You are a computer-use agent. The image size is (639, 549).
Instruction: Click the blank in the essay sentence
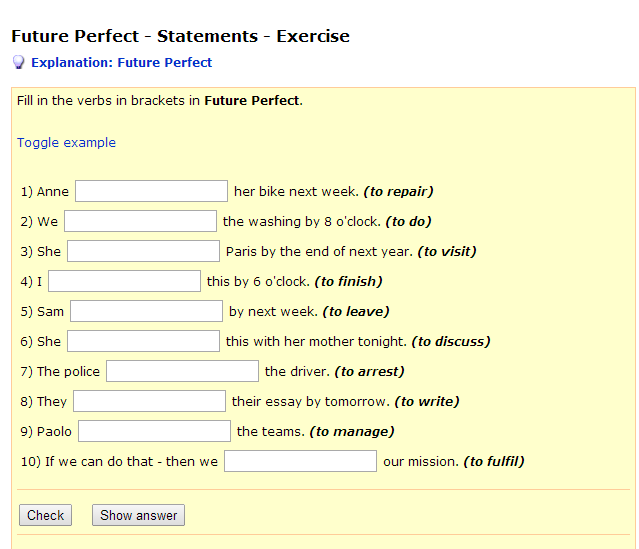[149, 401]
